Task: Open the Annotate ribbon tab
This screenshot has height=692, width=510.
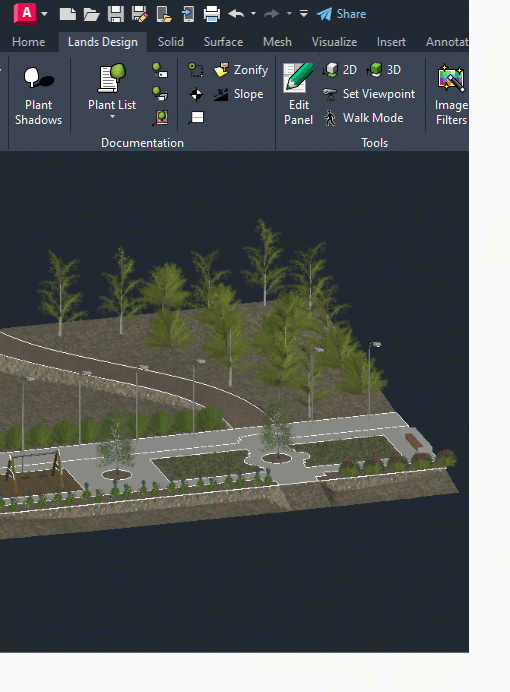Action: [447, 42]
